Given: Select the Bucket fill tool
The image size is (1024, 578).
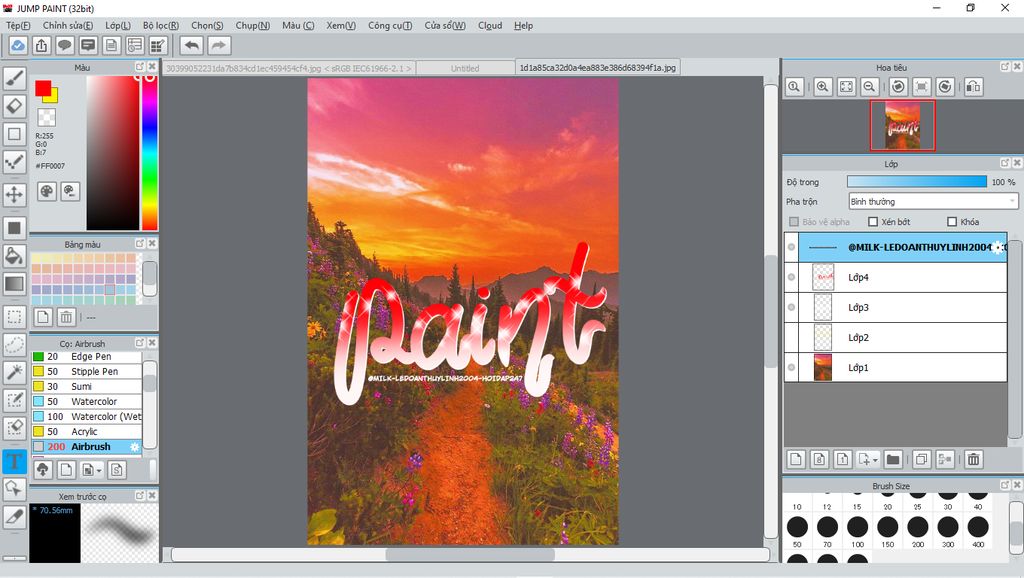Looking at the screenshot, I should [14, 255].
